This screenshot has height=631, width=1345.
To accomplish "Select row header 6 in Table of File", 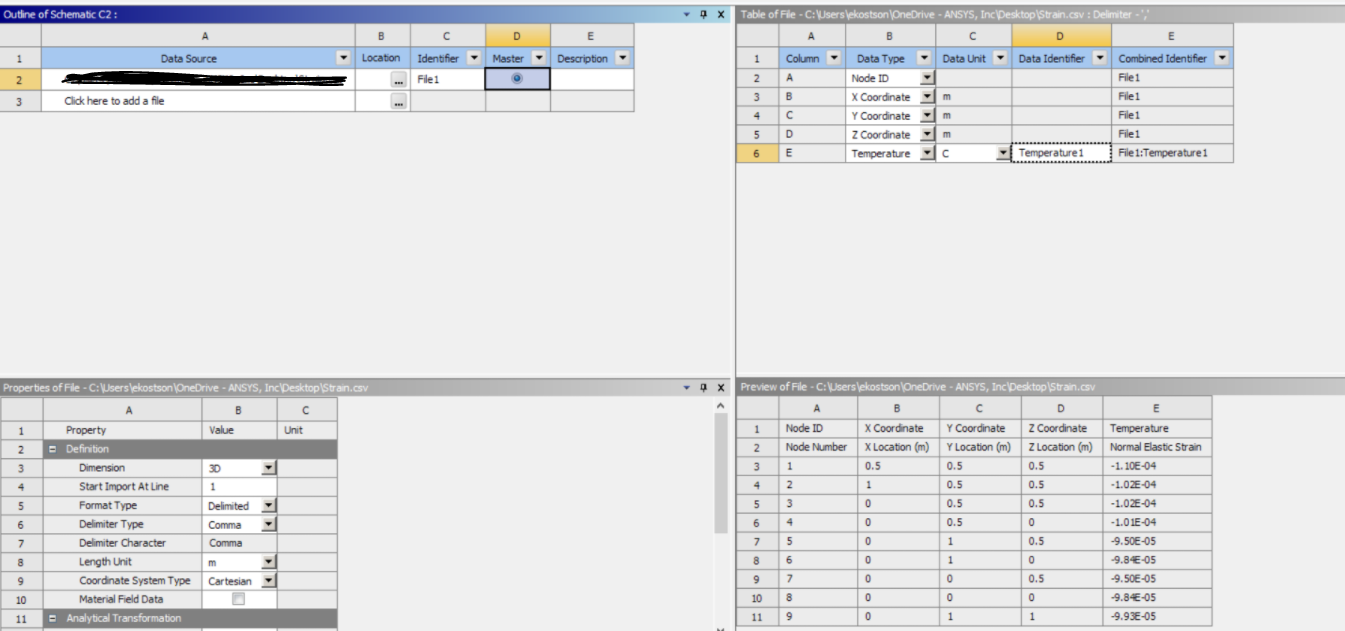I will (x=756, y=153).
